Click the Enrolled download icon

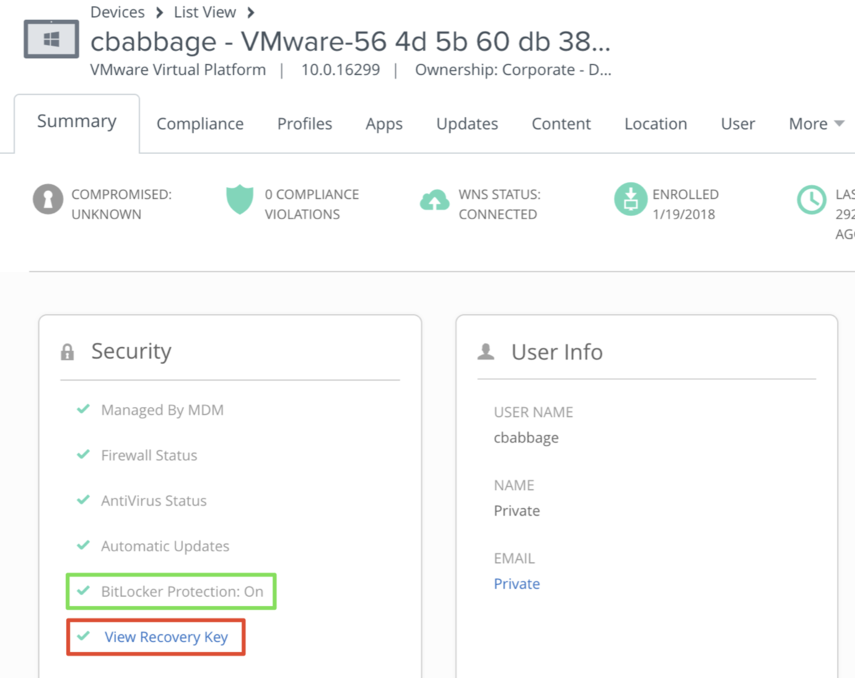point(630,199)
